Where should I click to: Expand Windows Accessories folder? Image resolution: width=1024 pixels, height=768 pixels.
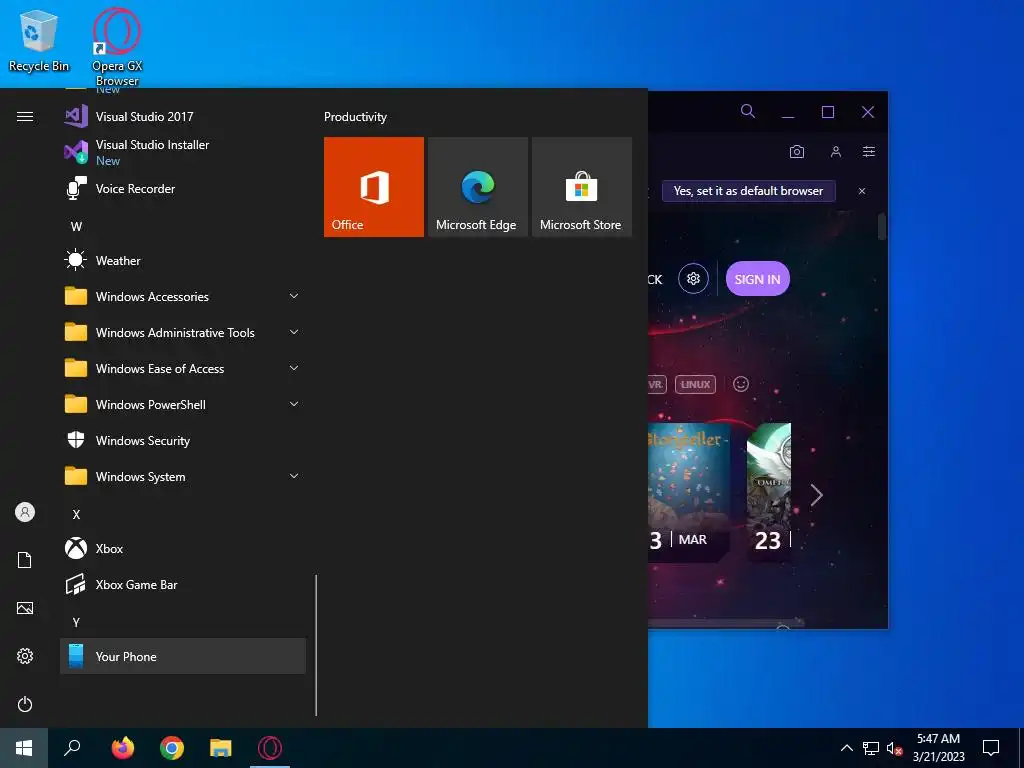(183, 296)
